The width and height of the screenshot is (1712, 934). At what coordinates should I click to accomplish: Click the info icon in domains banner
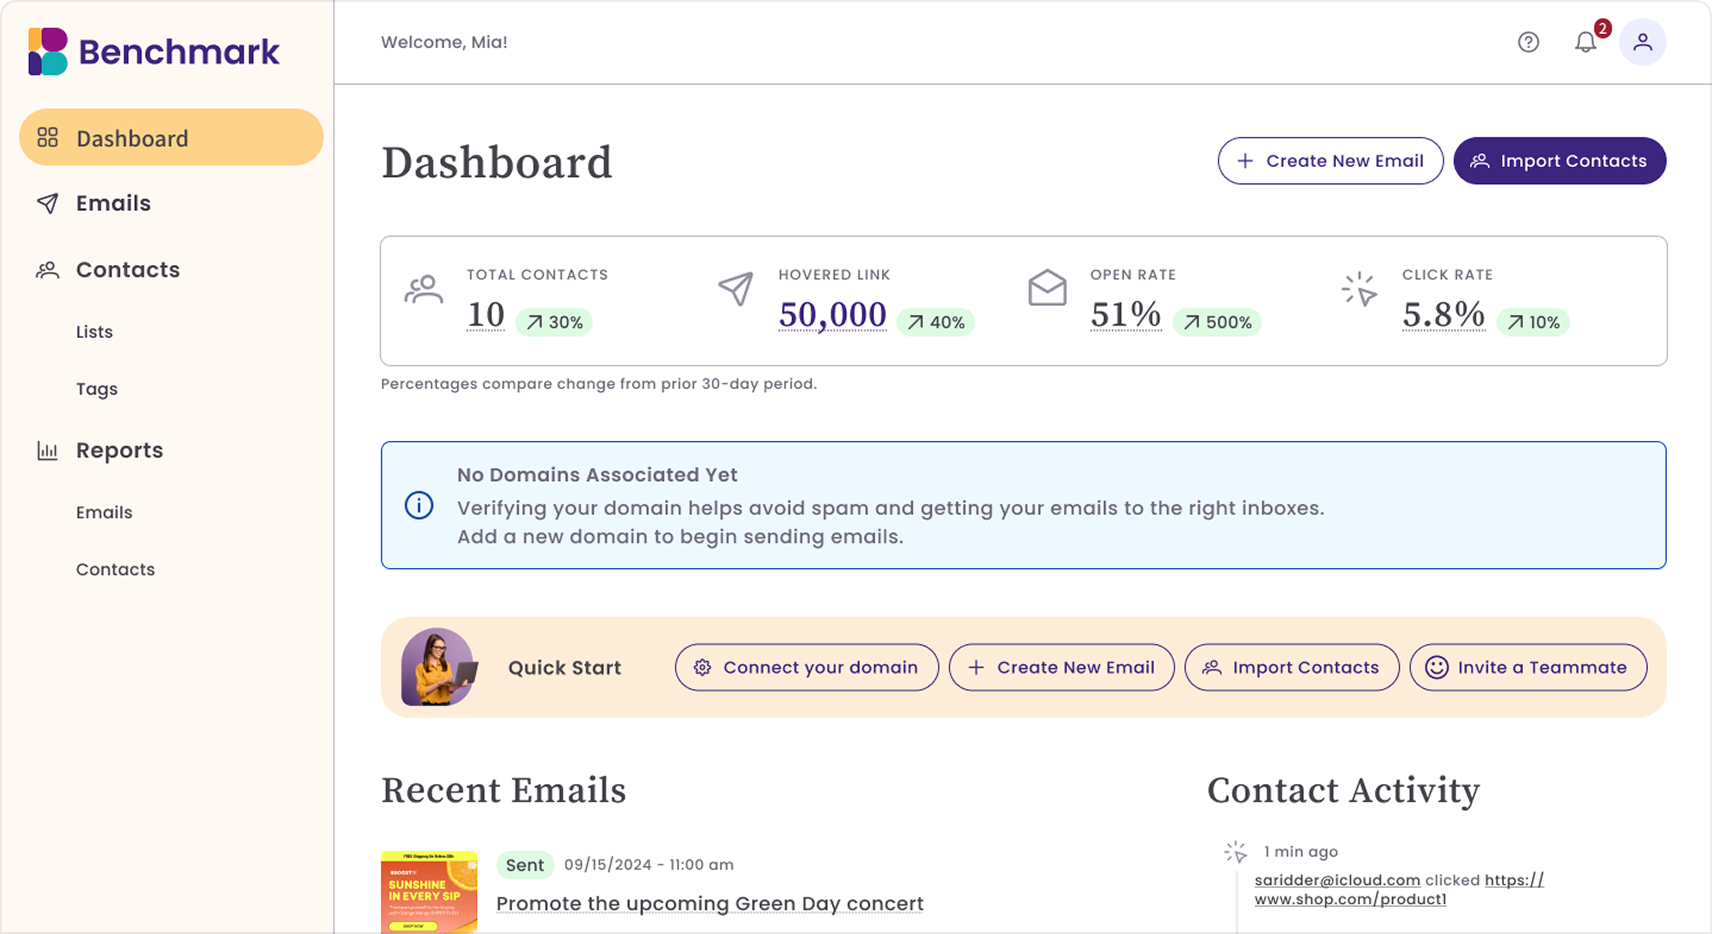418,506
